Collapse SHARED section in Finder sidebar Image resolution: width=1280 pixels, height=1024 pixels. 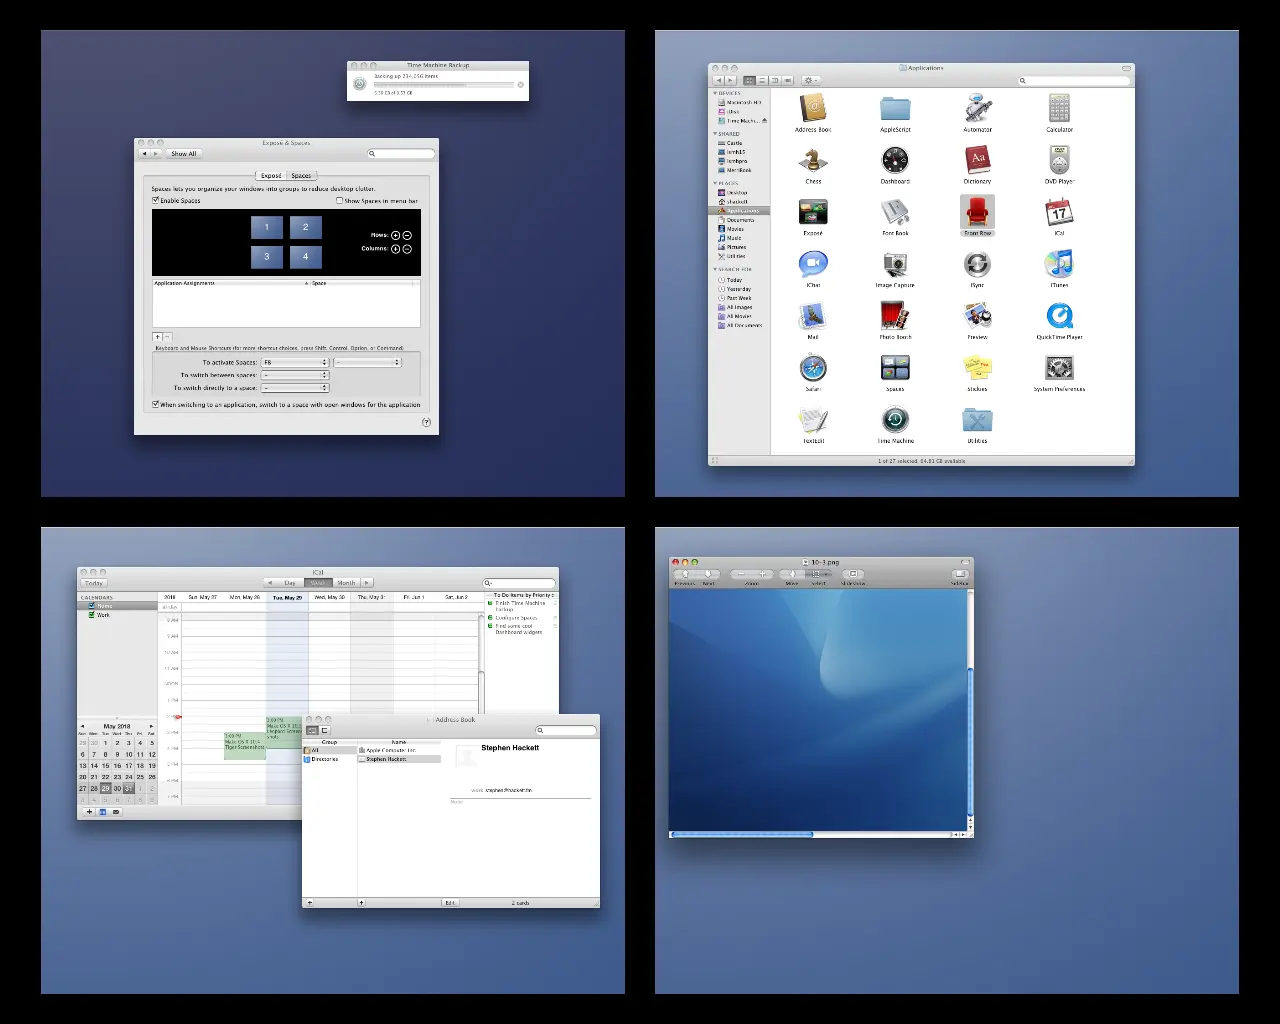(715, 133)
